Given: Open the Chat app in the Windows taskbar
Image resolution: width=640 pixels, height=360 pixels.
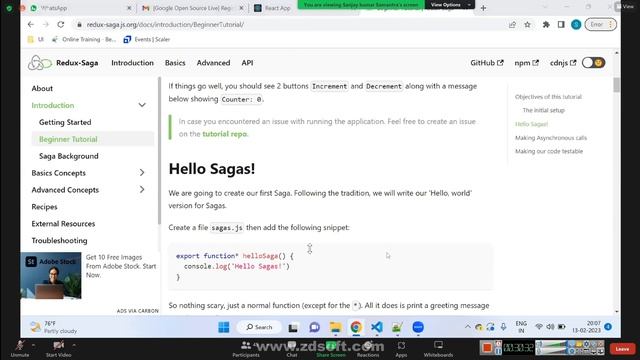Looking at the screenshot, I should coord(314,327).
